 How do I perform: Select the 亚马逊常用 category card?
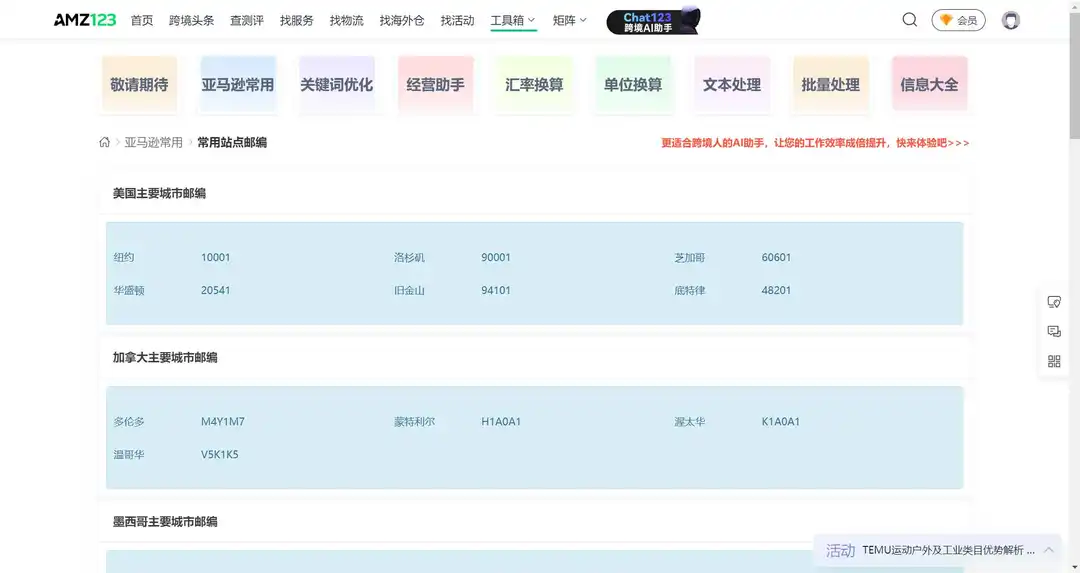(238, 84)
